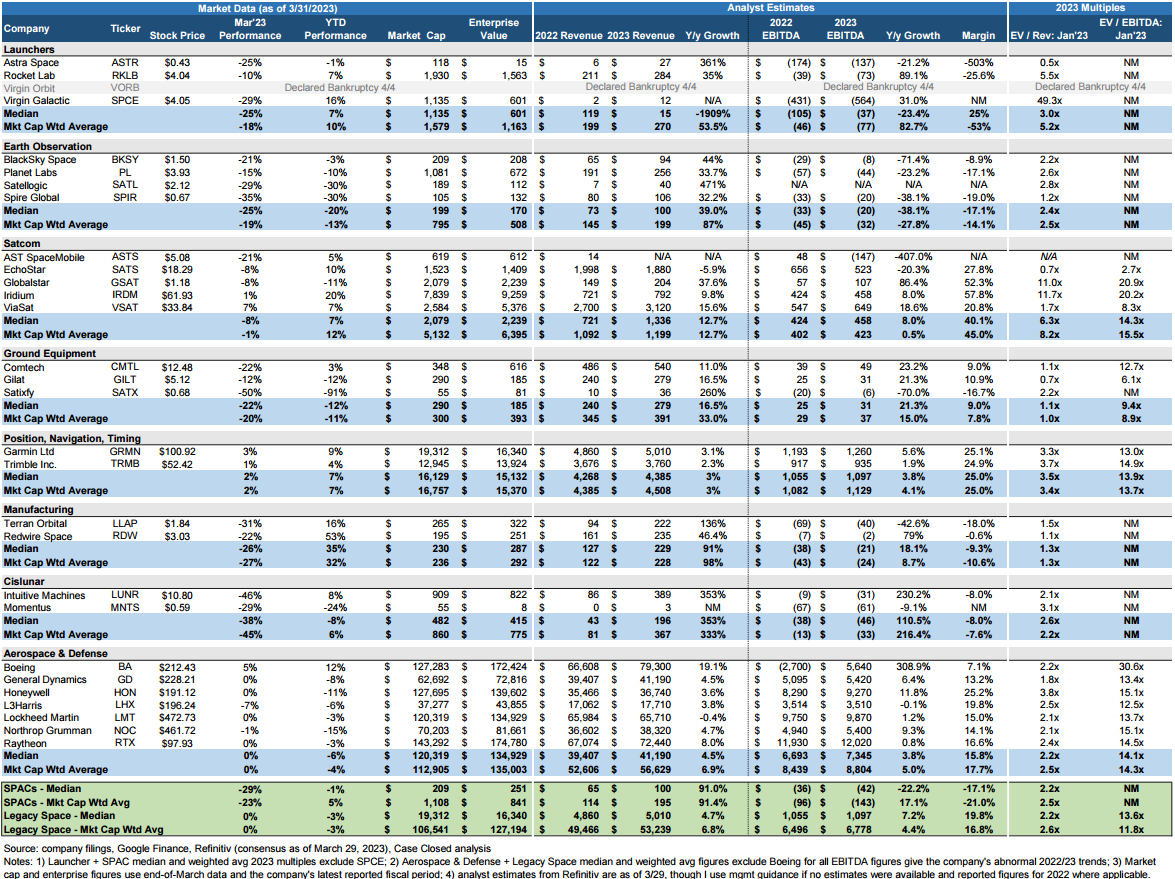Select the Satellogic company name
This screenshot has height=879, width=1175.
(25, 186)
